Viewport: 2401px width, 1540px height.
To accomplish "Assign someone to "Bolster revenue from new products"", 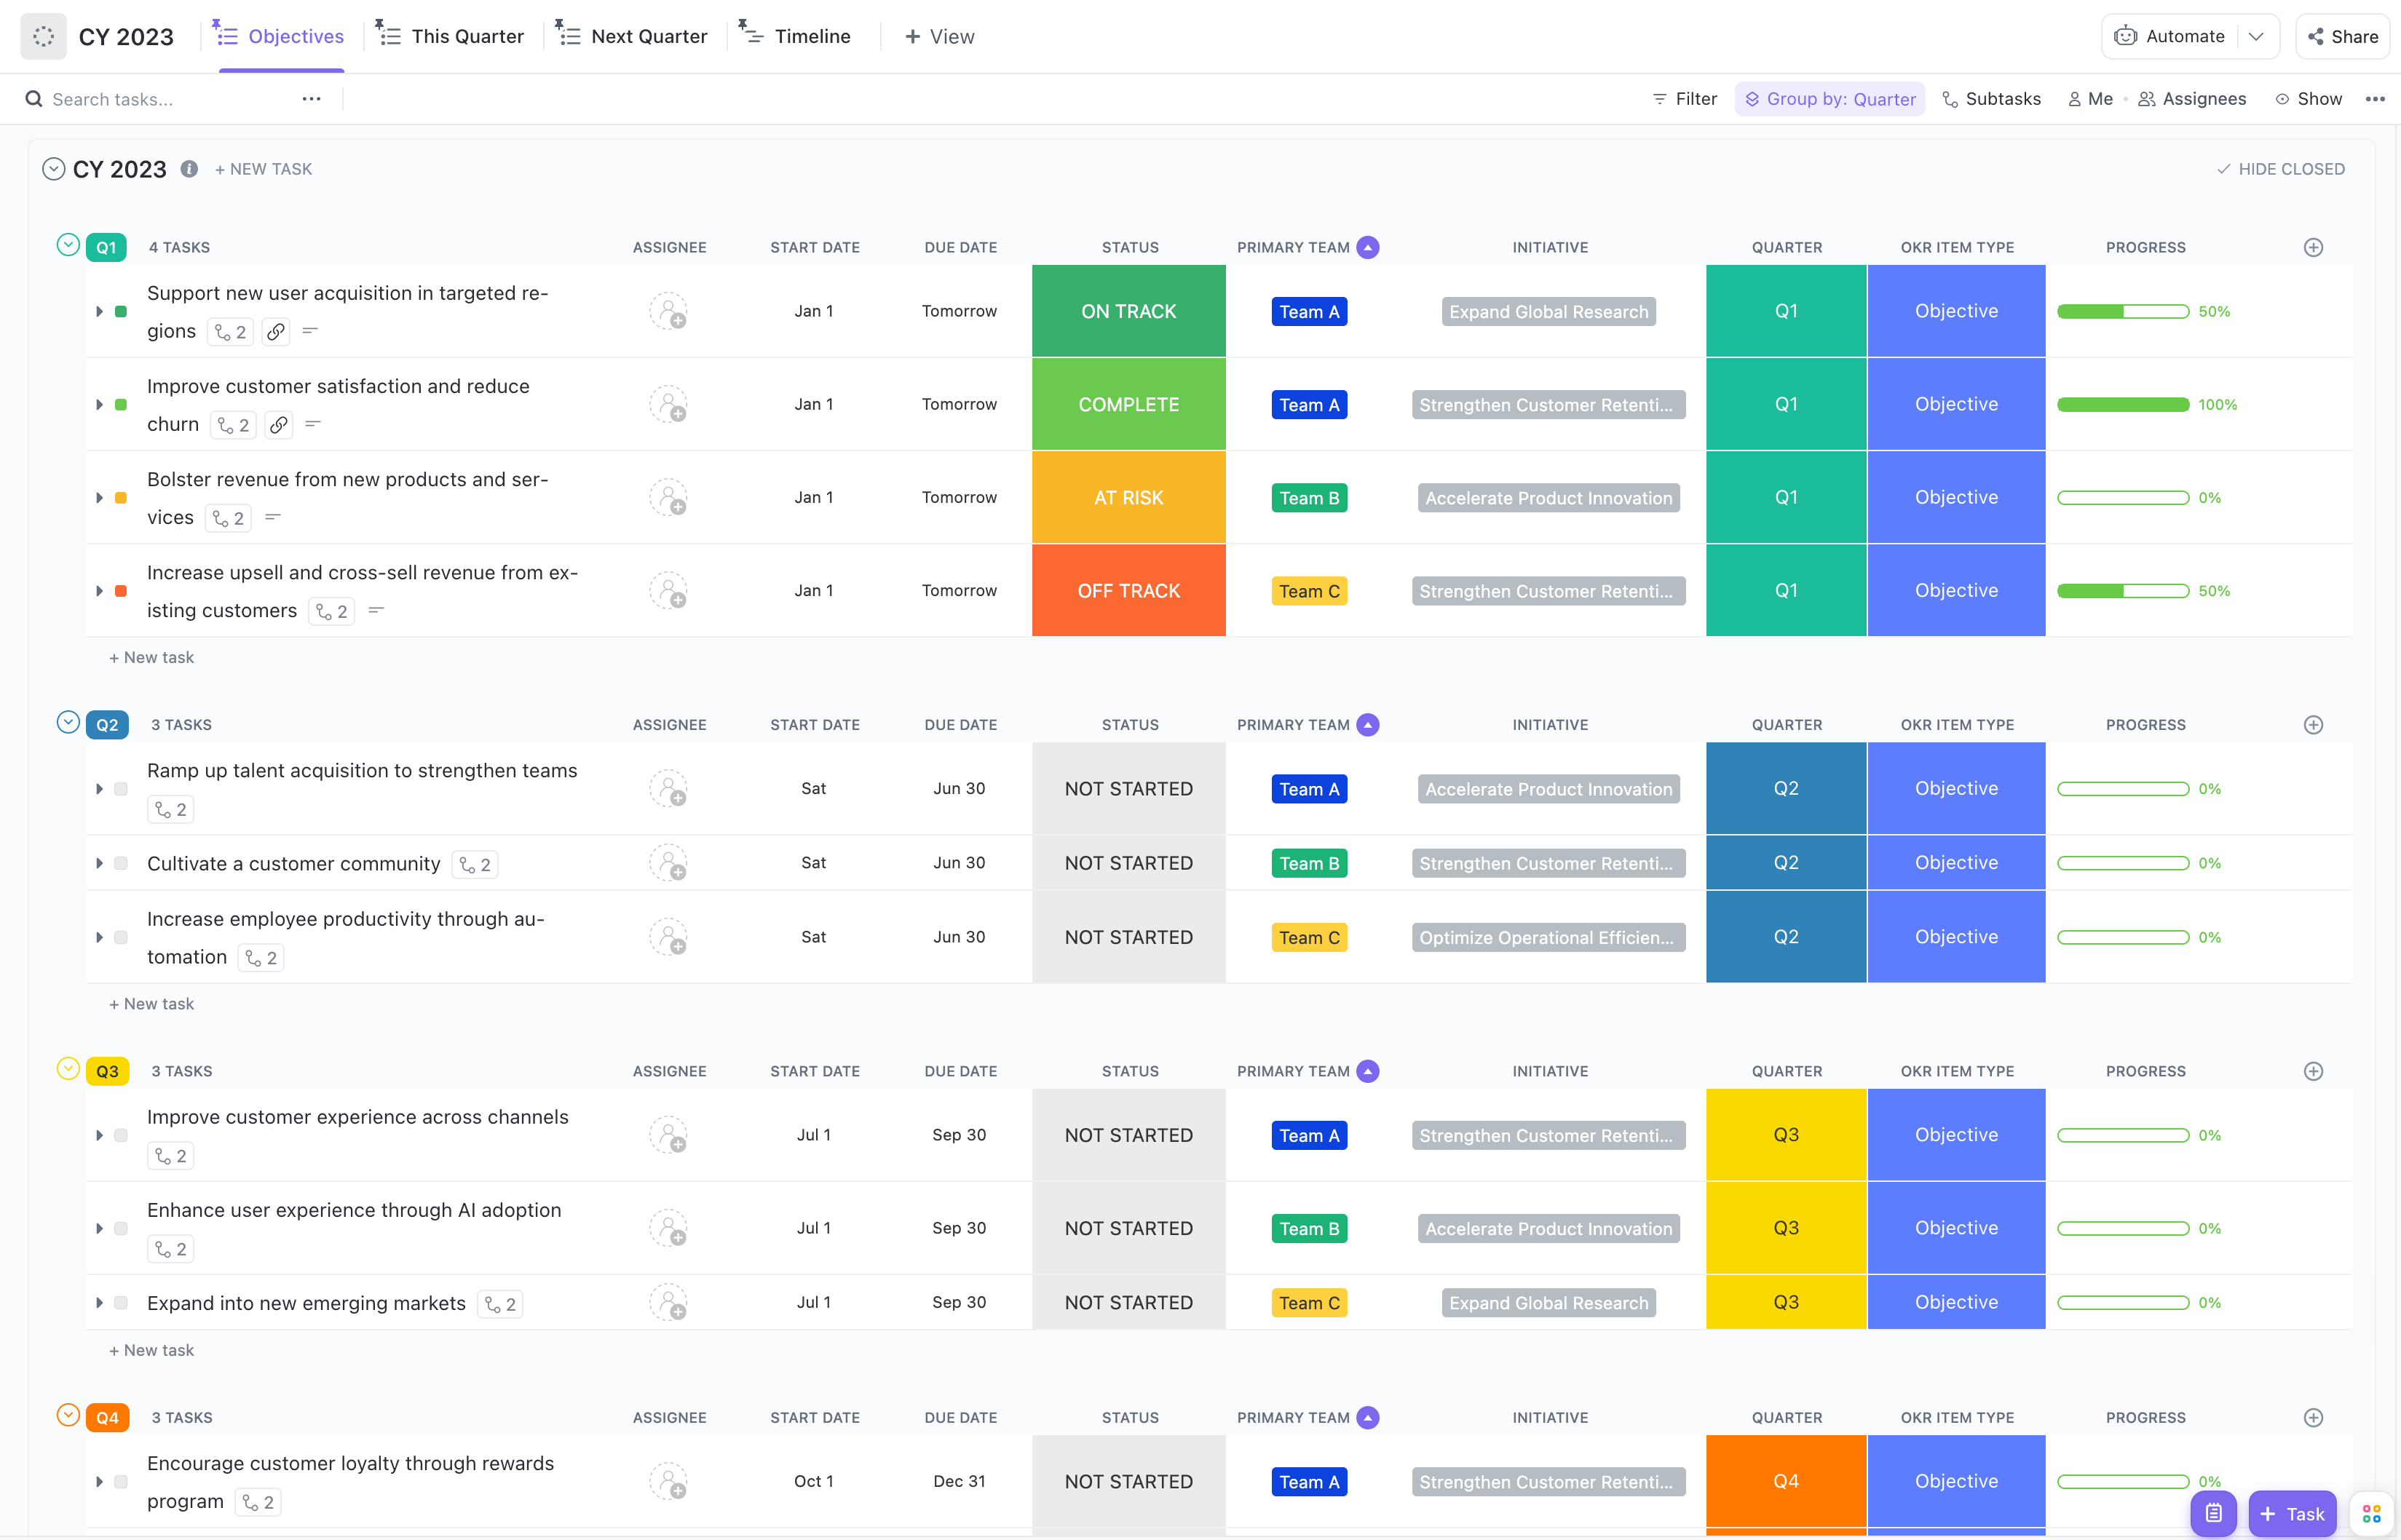I will pos(670,497).
